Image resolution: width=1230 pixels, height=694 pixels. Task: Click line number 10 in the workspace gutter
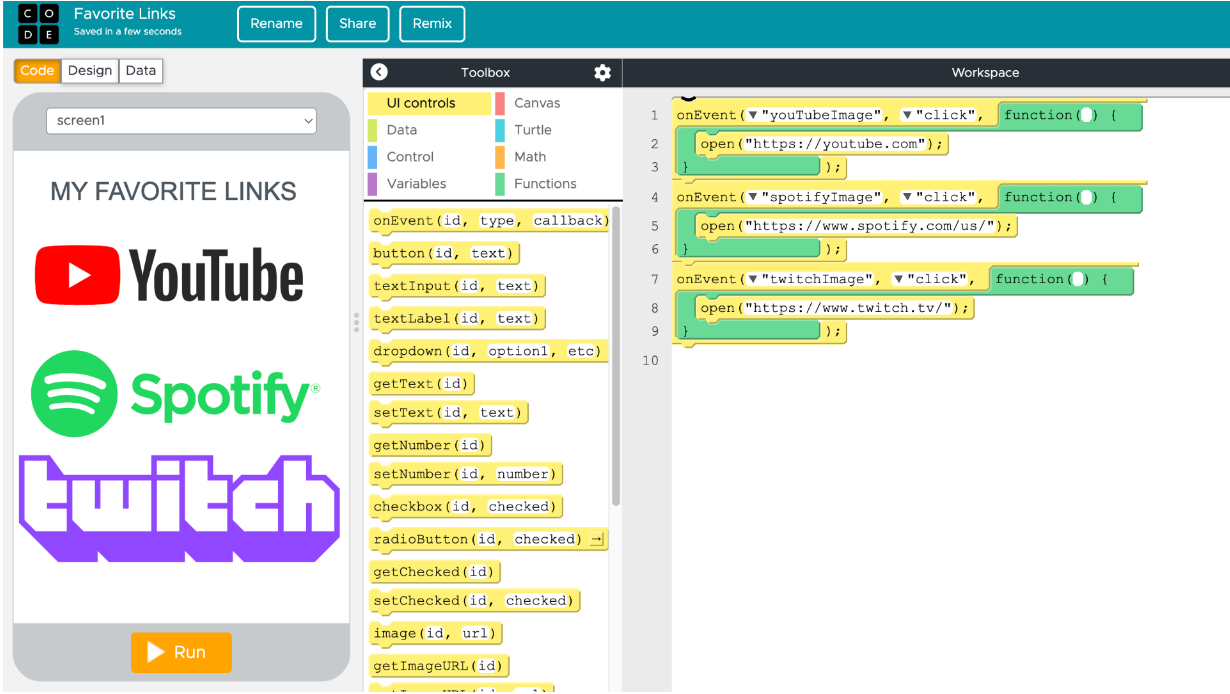[x=651, y=360]
